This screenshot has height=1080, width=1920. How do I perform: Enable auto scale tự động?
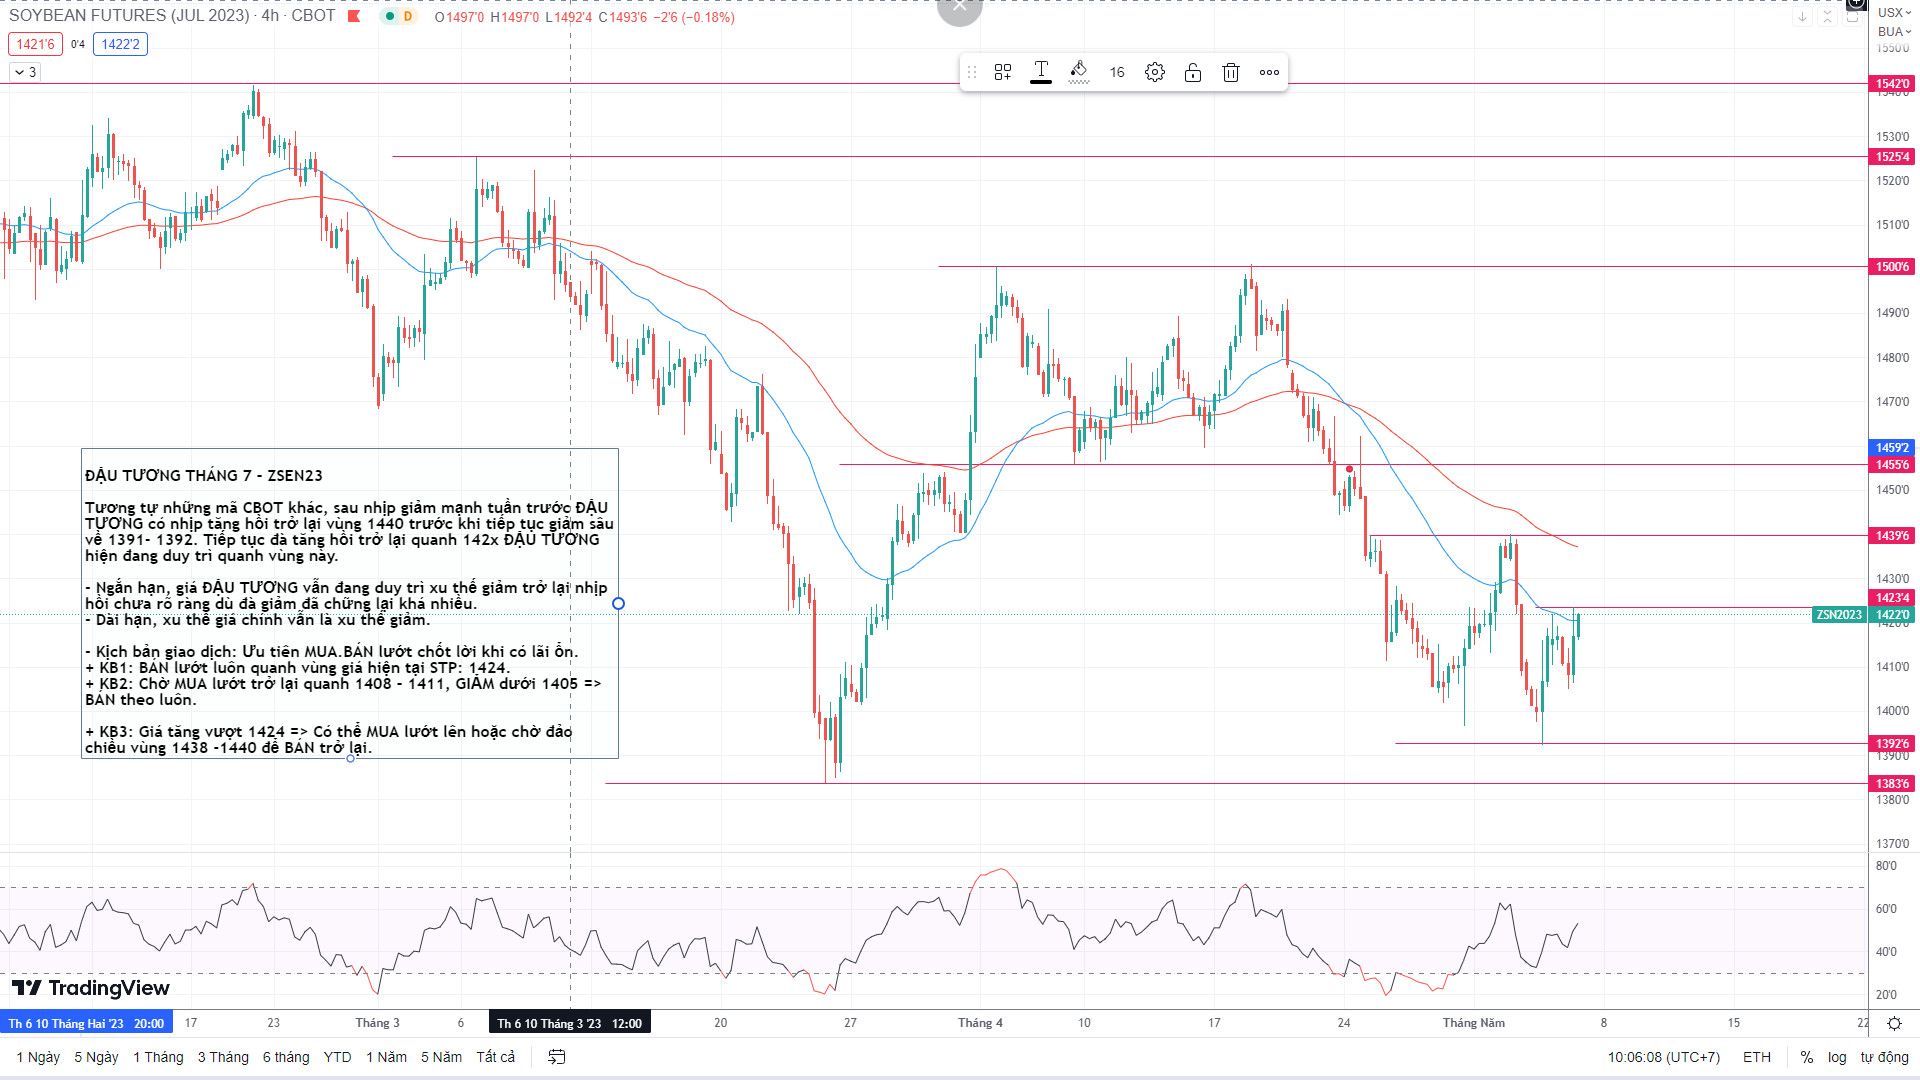pyautogui.click(x=1884, y=1057)
